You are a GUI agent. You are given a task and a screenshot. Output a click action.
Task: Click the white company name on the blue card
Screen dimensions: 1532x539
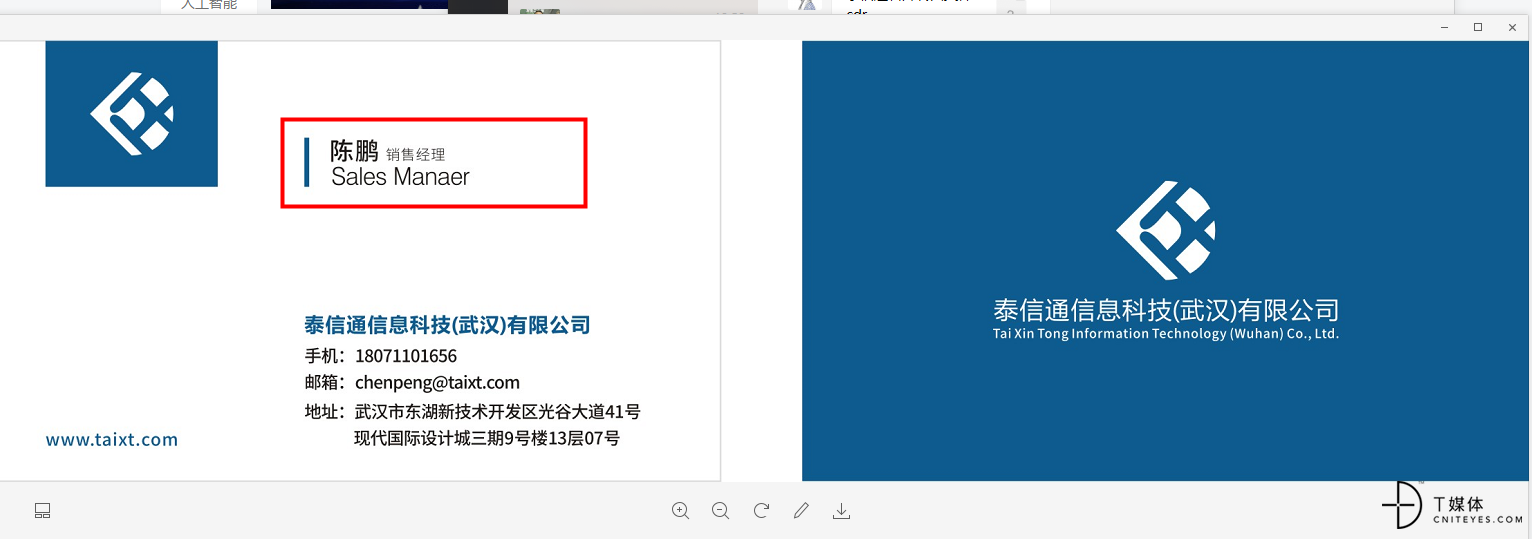(1166, 310)
